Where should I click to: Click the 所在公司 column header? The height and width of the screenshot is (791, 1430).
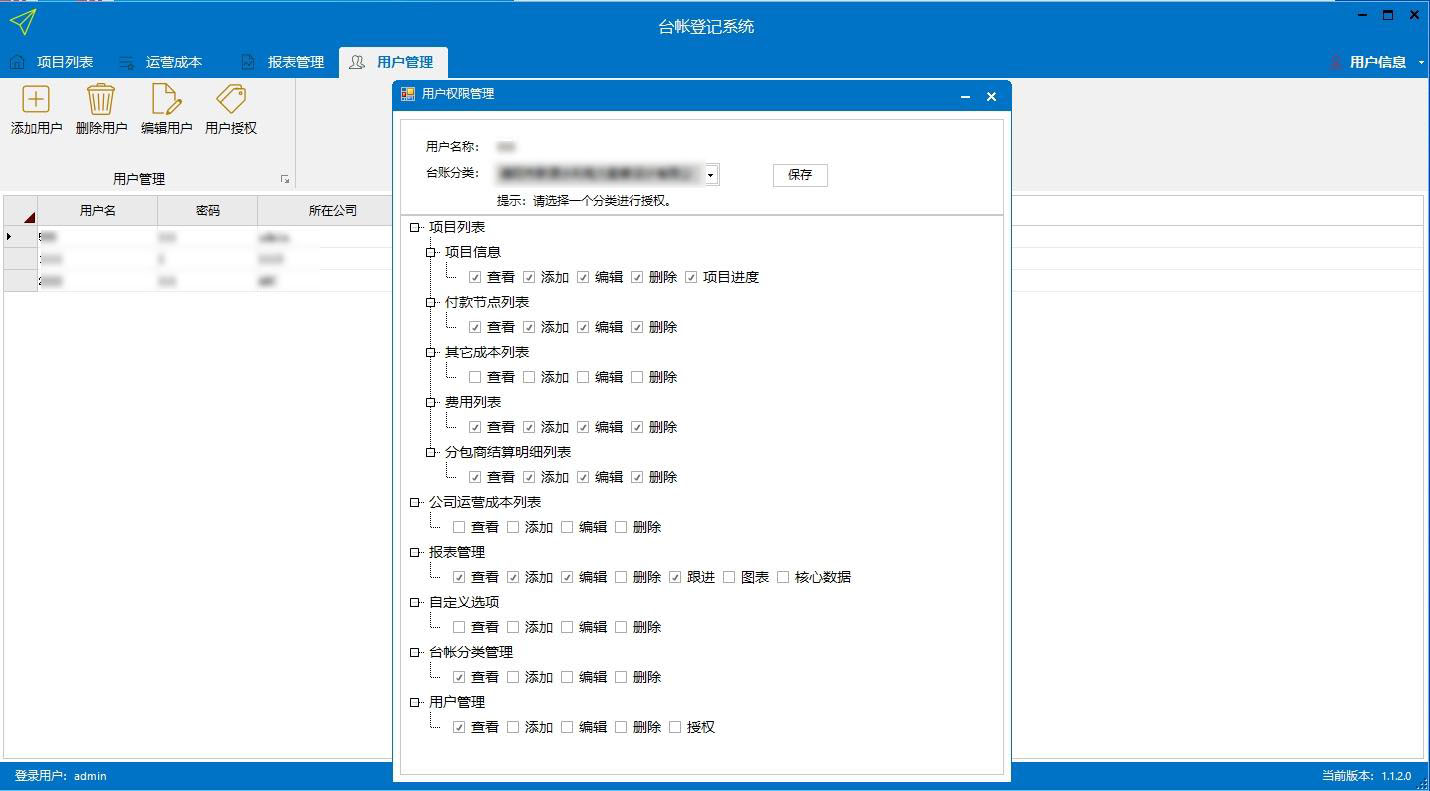(x=325, y=211)
